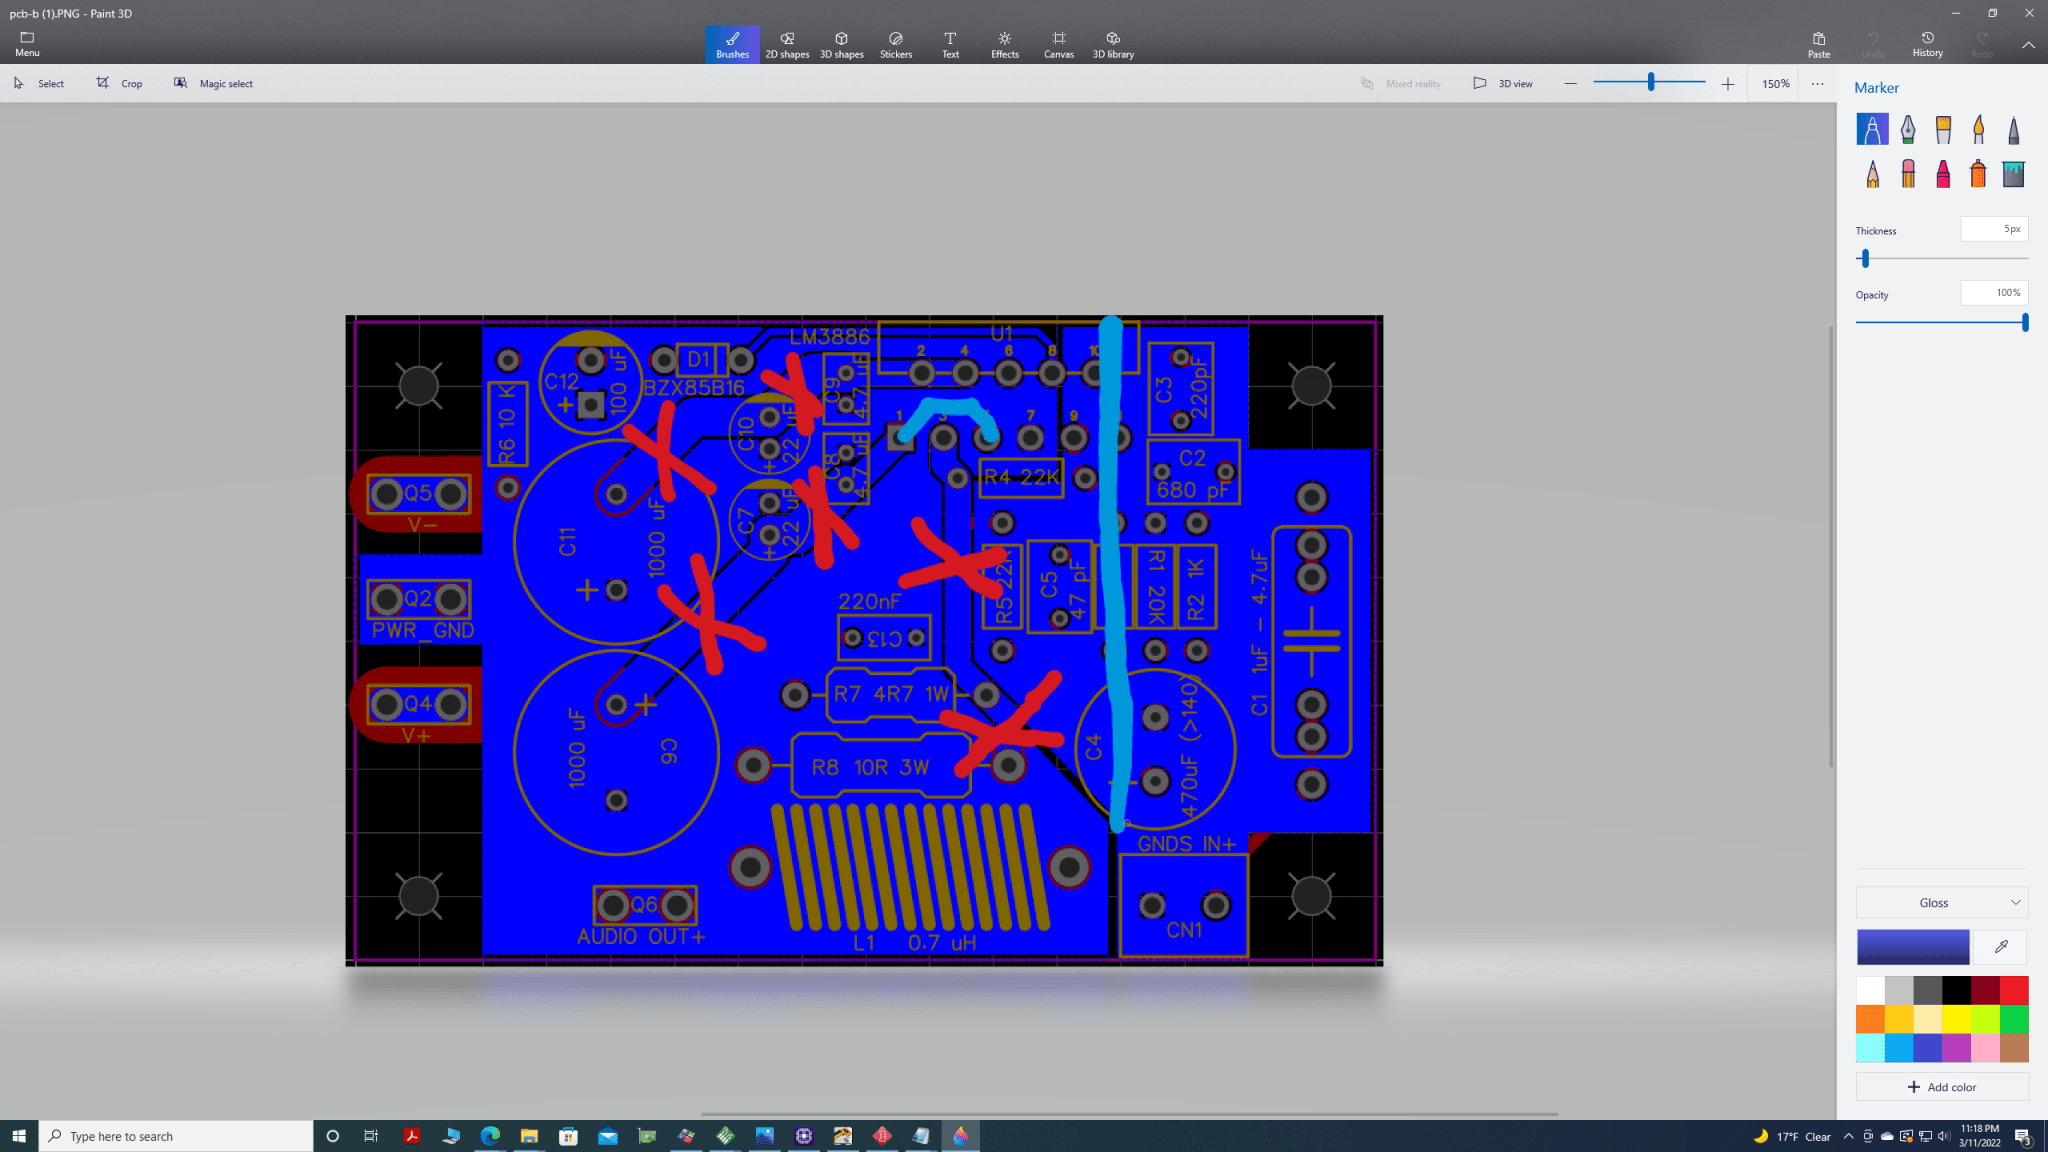Open the History panel
This screenshot has height=1152, width=2048.
(1927, 45)
